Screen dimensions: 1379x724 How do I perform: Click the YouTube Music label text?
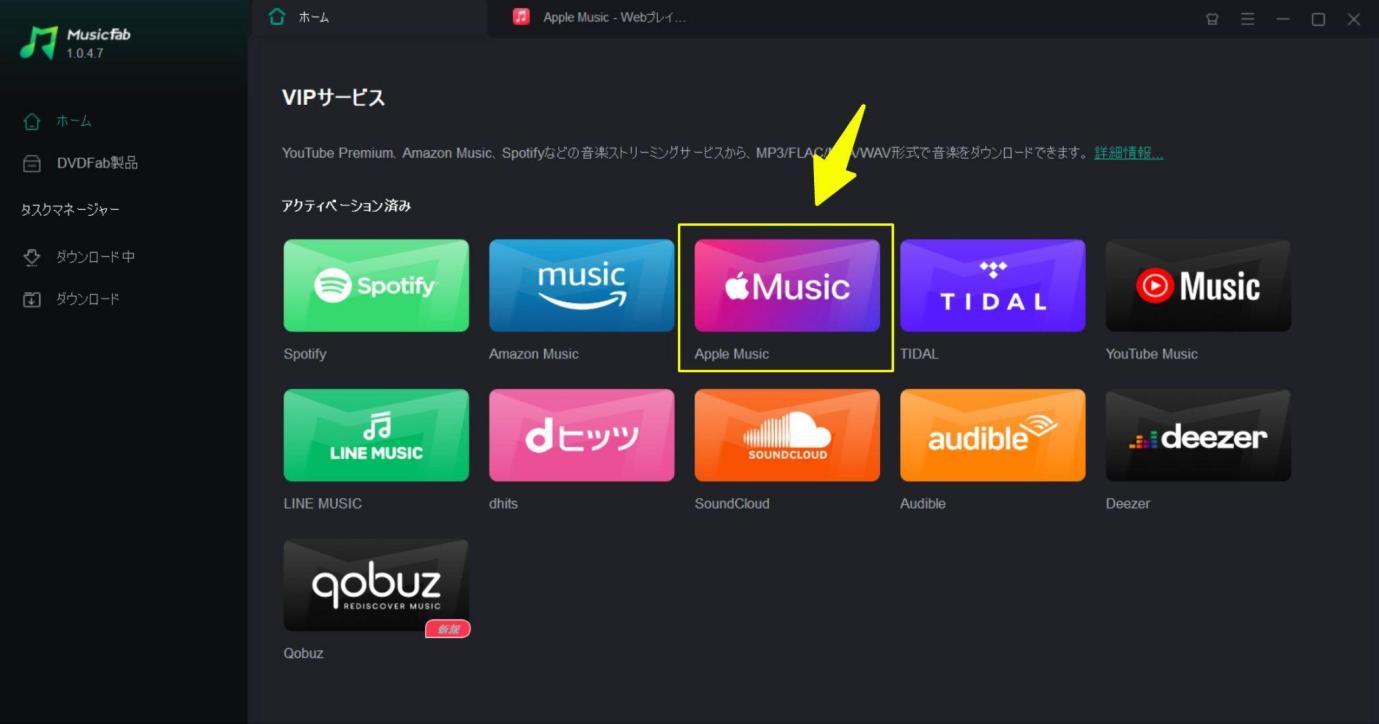pyautogui.click(x=1151, y=354)
